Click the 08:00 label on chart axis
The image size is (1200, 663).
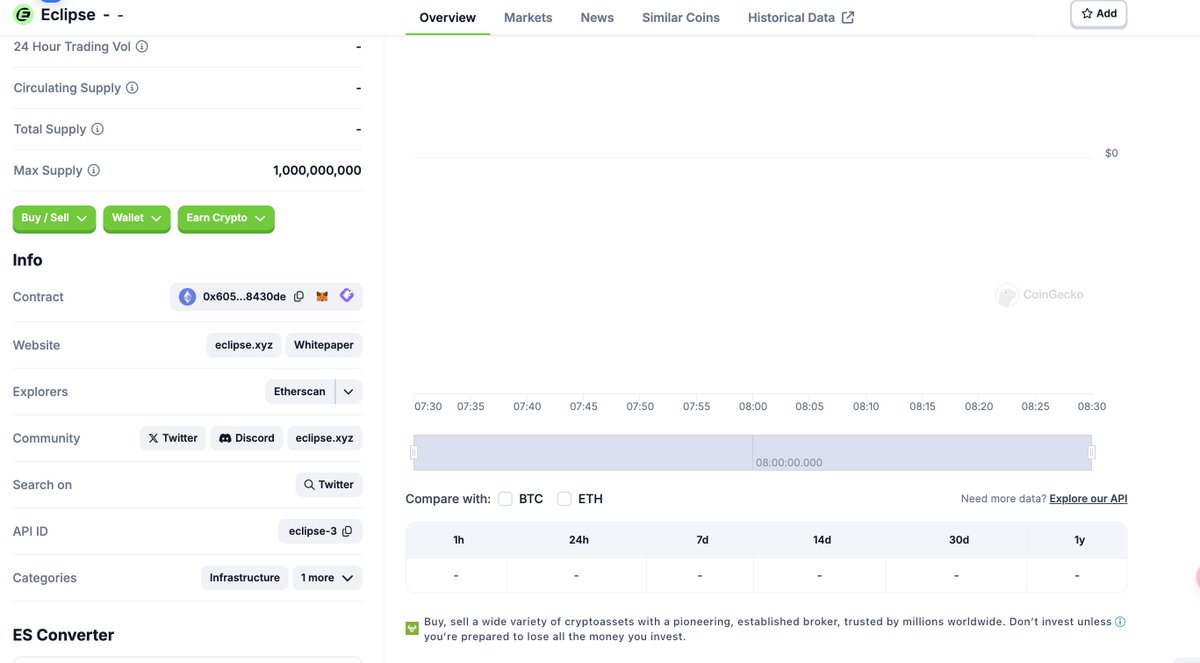point(753,406)
